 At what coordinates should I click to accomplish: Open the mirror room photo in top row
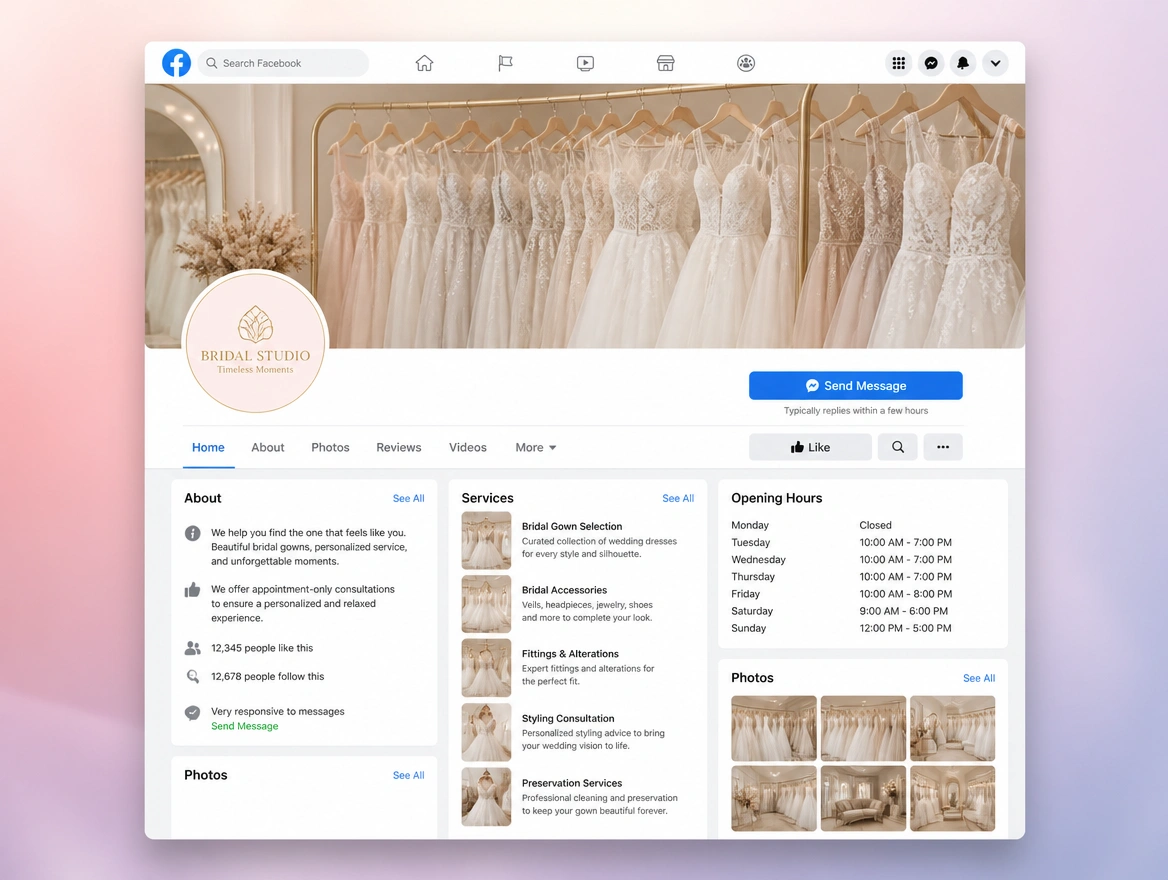click(x=953, y=728)
